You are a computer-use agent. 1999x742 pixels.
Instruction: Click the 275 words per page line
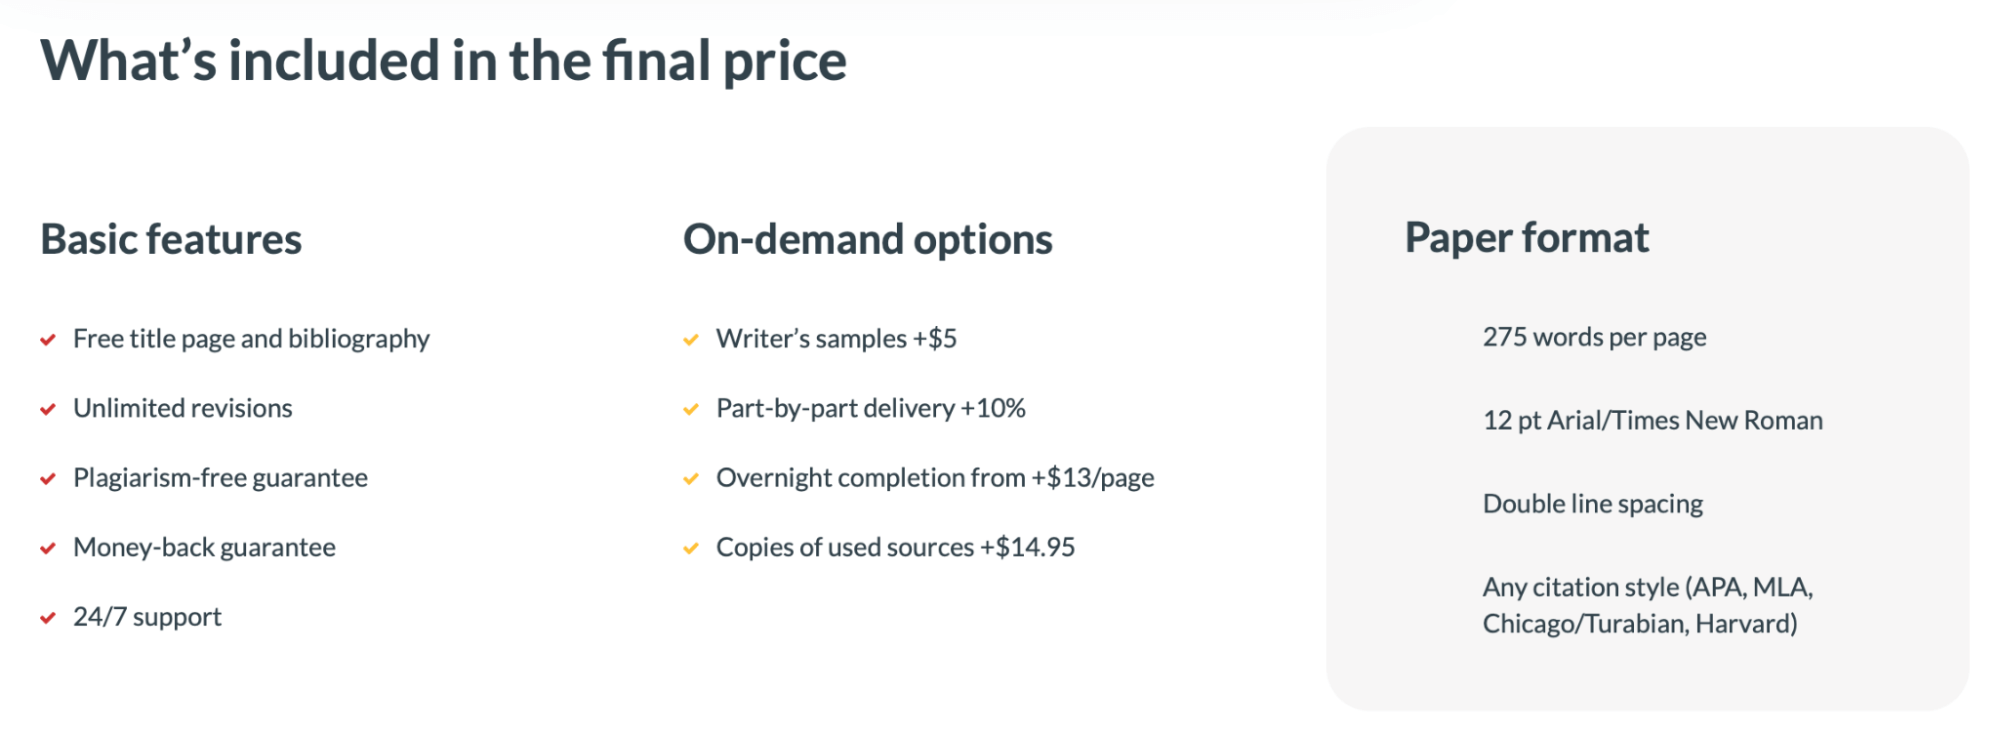pos(1594,338)
